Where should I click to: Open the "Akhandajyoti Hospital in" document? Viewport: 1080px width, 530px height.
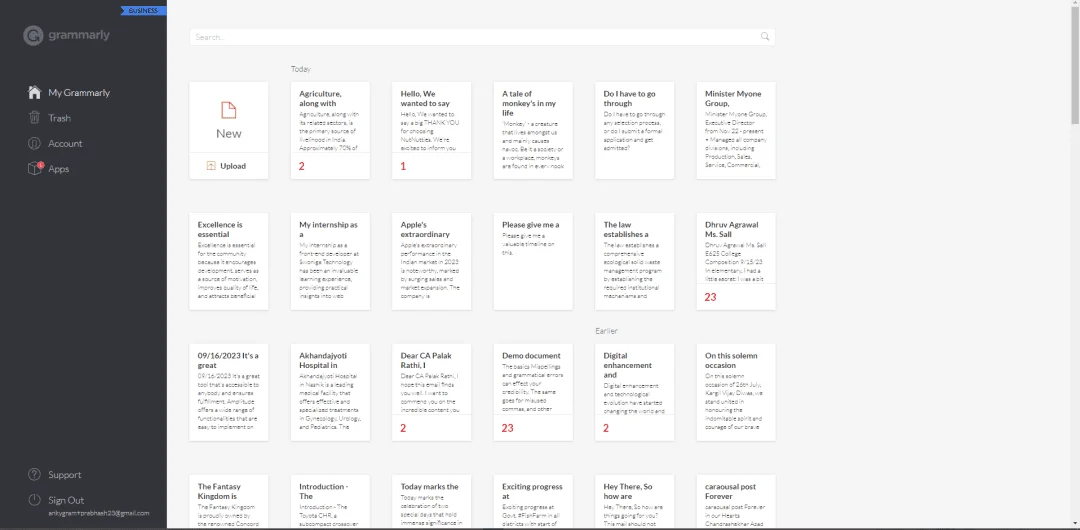point(330,392)
